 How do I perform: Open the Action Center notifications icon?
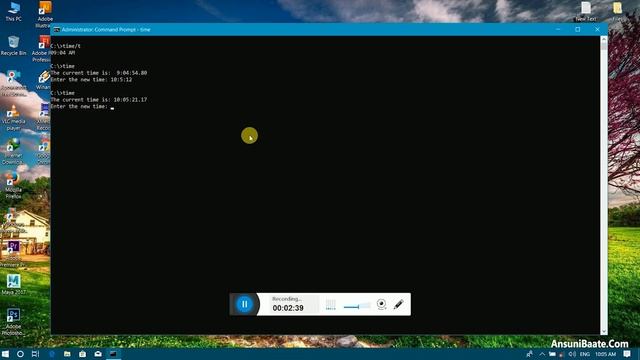pos(627,354)
